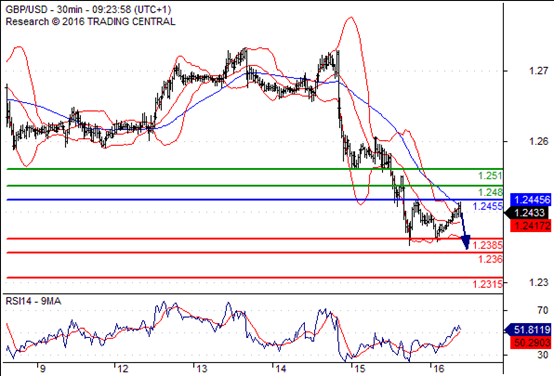Click the black 1.2433 current price marker
The height and width of the screenshot is (376, 554).
tap(528, 213)
